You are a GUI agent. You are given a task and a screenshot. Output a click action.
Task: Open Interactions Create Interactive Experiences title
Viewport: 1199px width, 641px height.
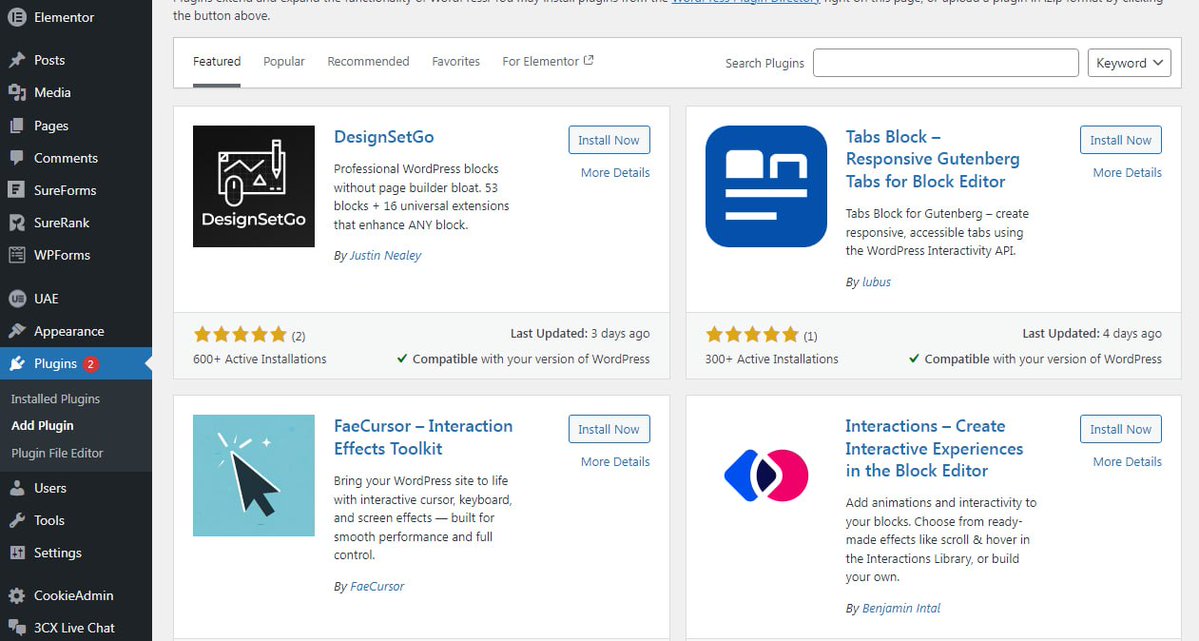[934, 448]
